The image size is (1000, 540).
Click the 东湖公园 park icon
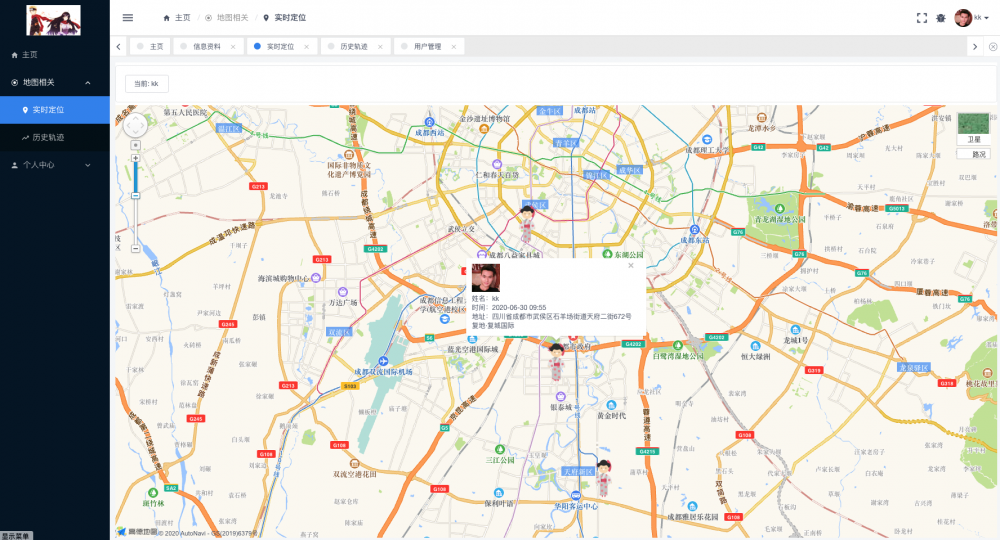click(607, 254)
